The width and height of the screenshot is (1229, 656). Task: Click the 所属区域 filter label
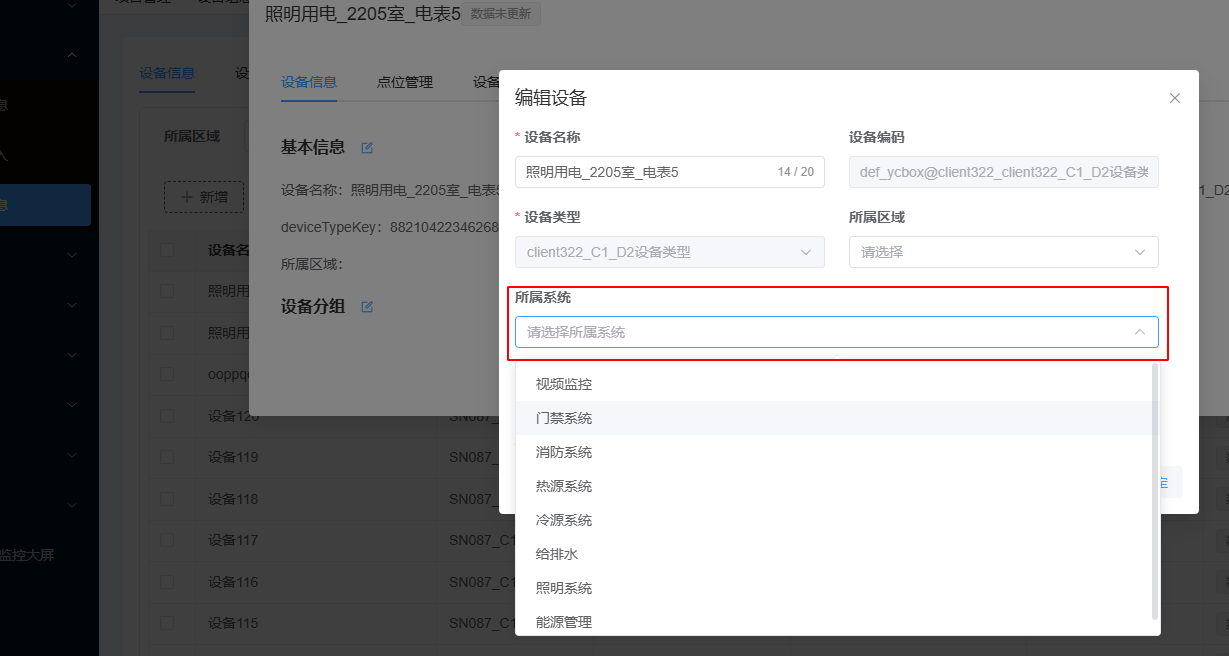point(192,136)
